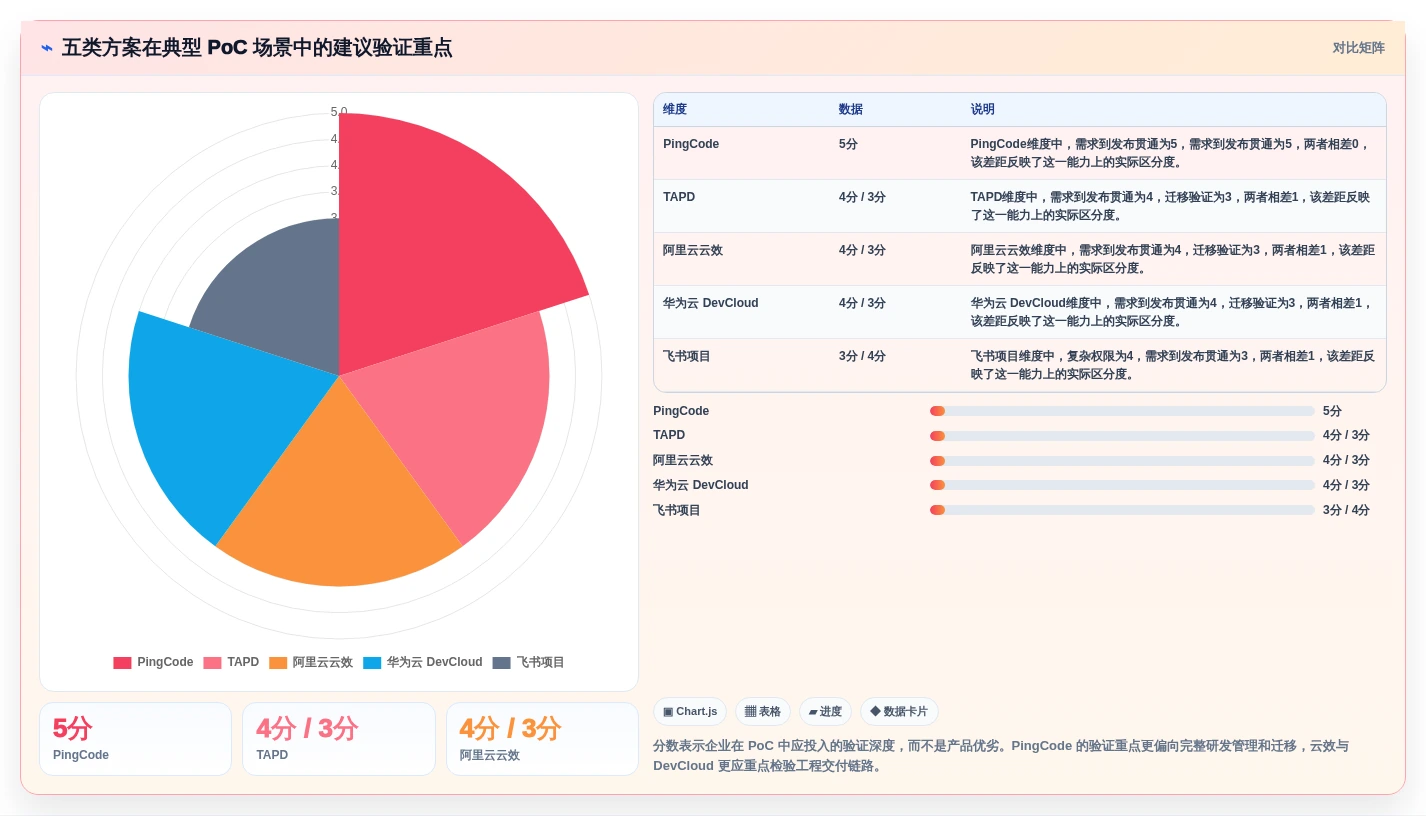Open the TAPD 4分 / 3分 data card
Screen dimensions: 1426x816
click(x=339, y=739)
